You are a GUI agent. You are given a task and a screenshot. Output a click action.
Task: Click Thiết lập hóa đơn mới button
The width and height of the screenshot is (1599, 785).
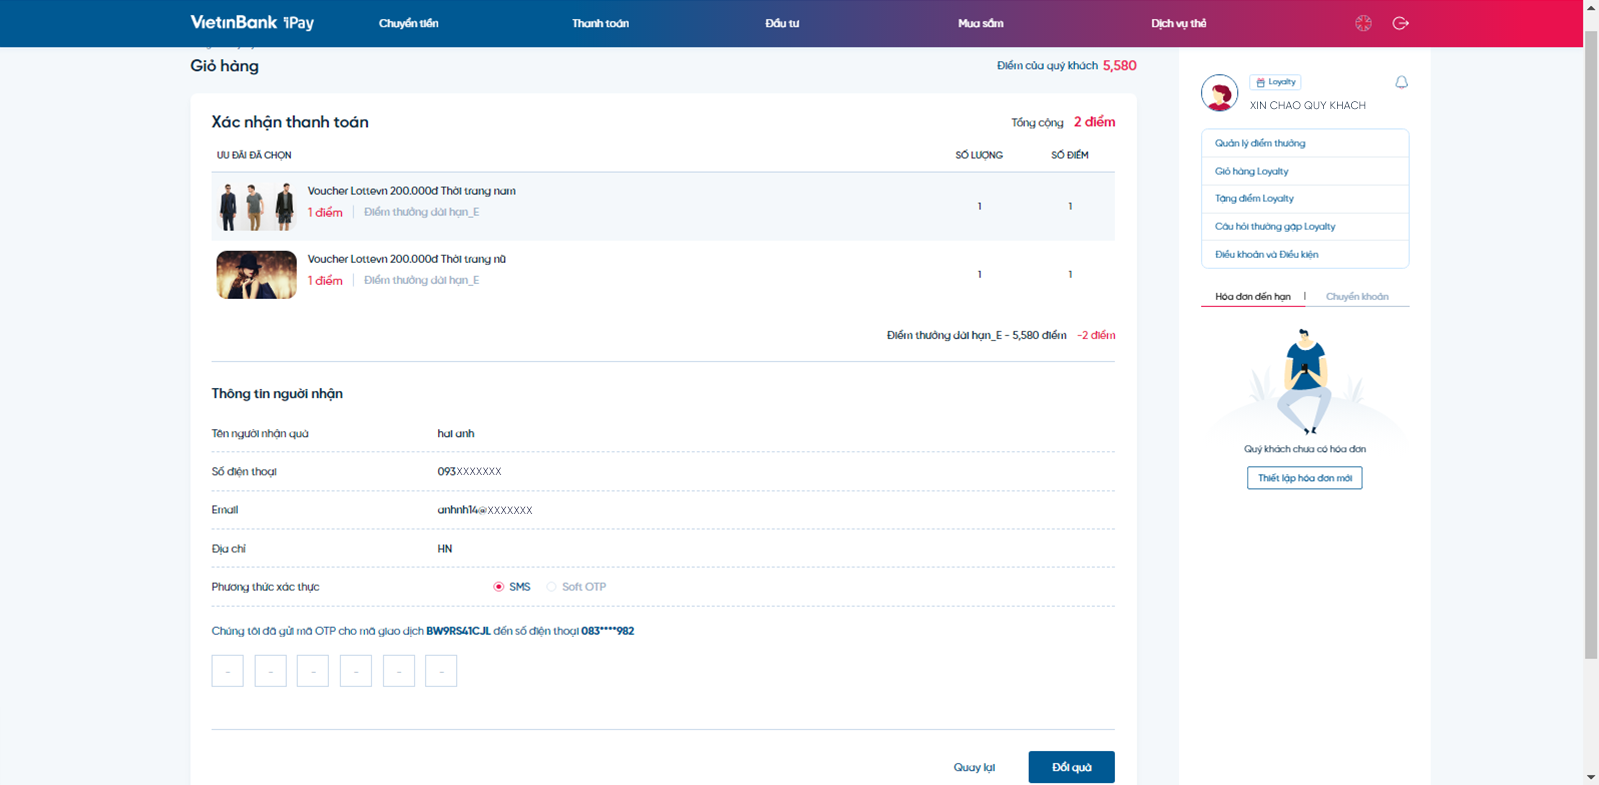(x=1304, y=478)
